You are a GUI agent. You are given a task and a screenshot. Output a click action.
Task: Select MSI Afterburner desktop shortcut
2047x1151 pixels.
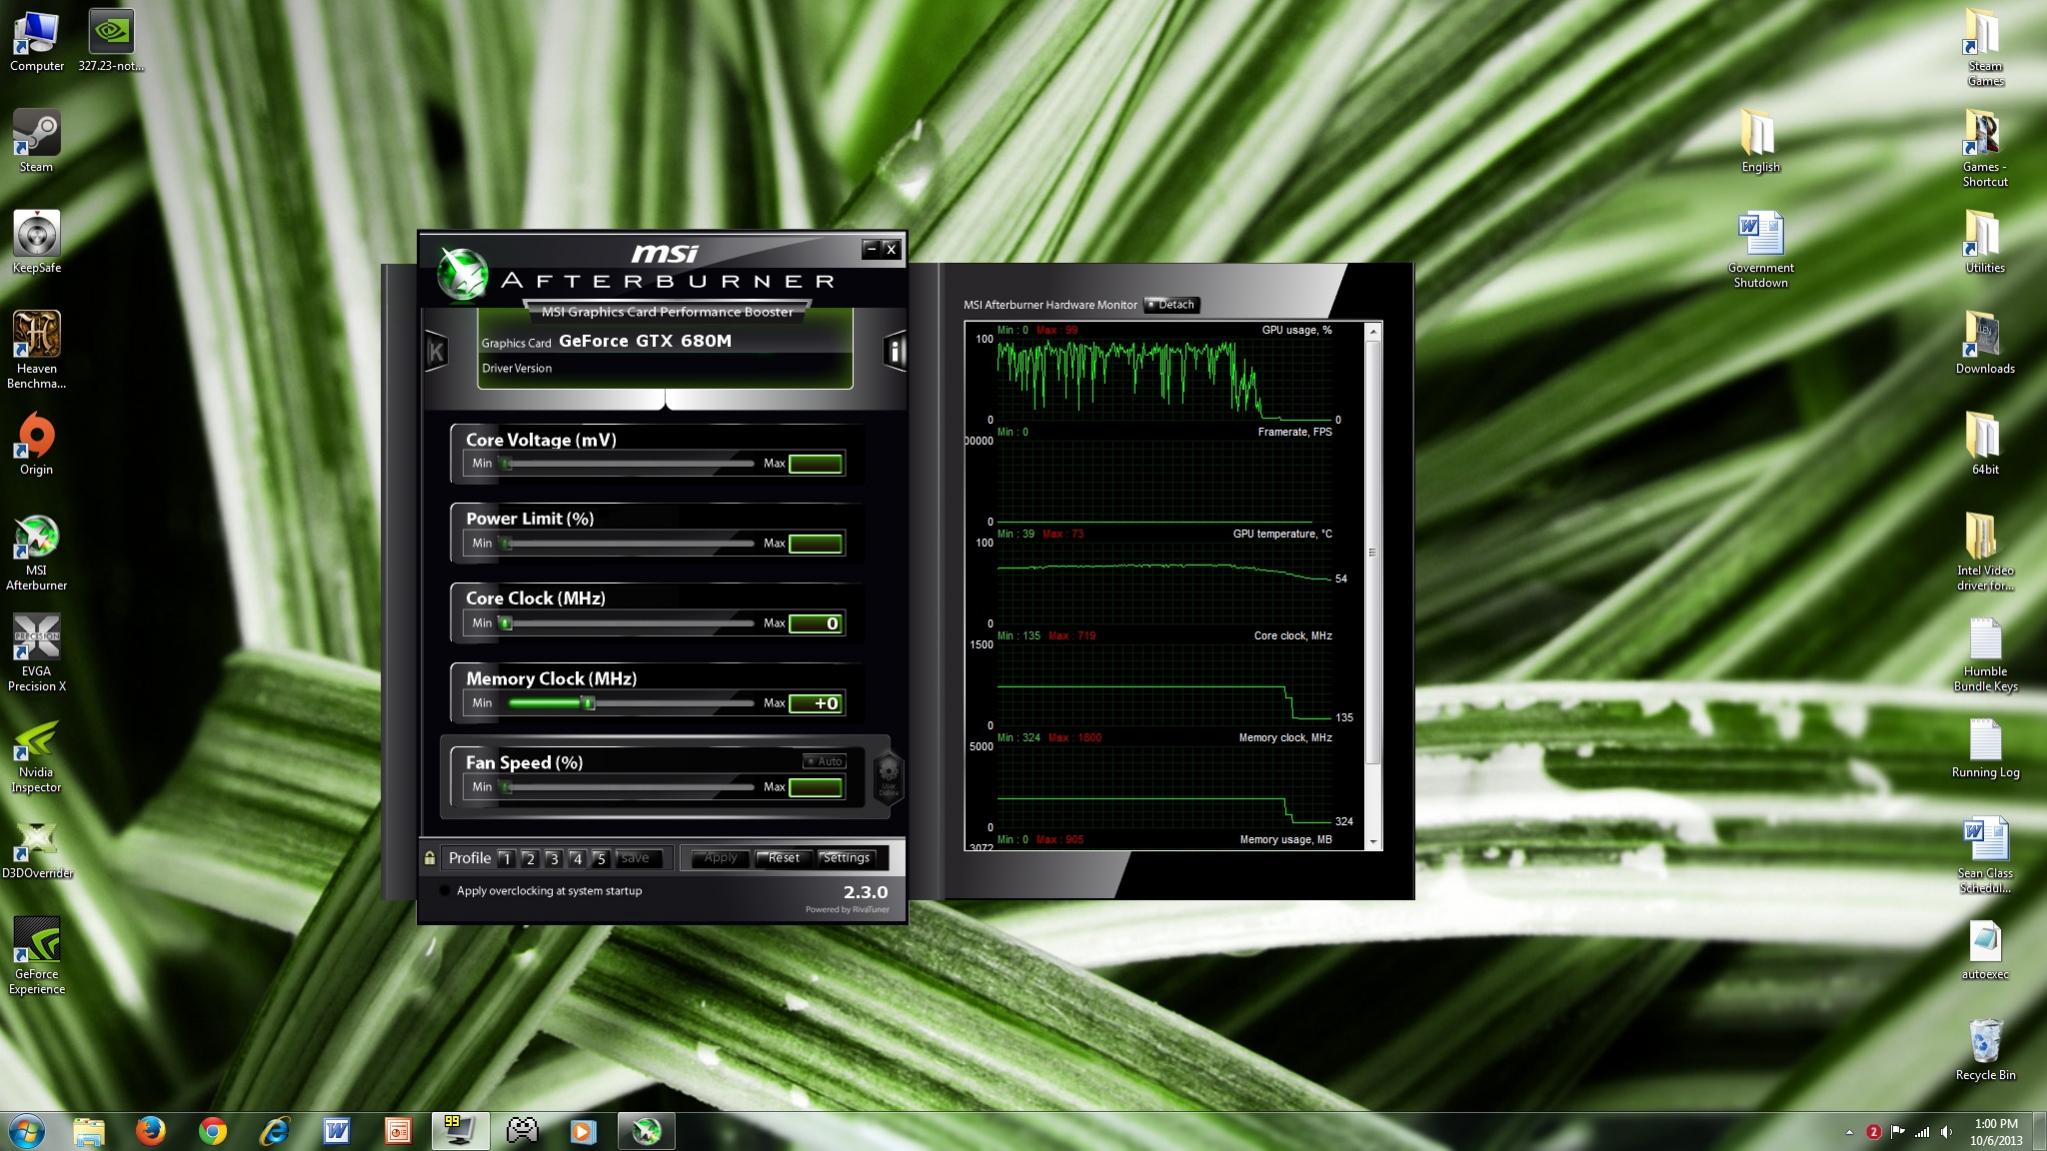point(37,553)
